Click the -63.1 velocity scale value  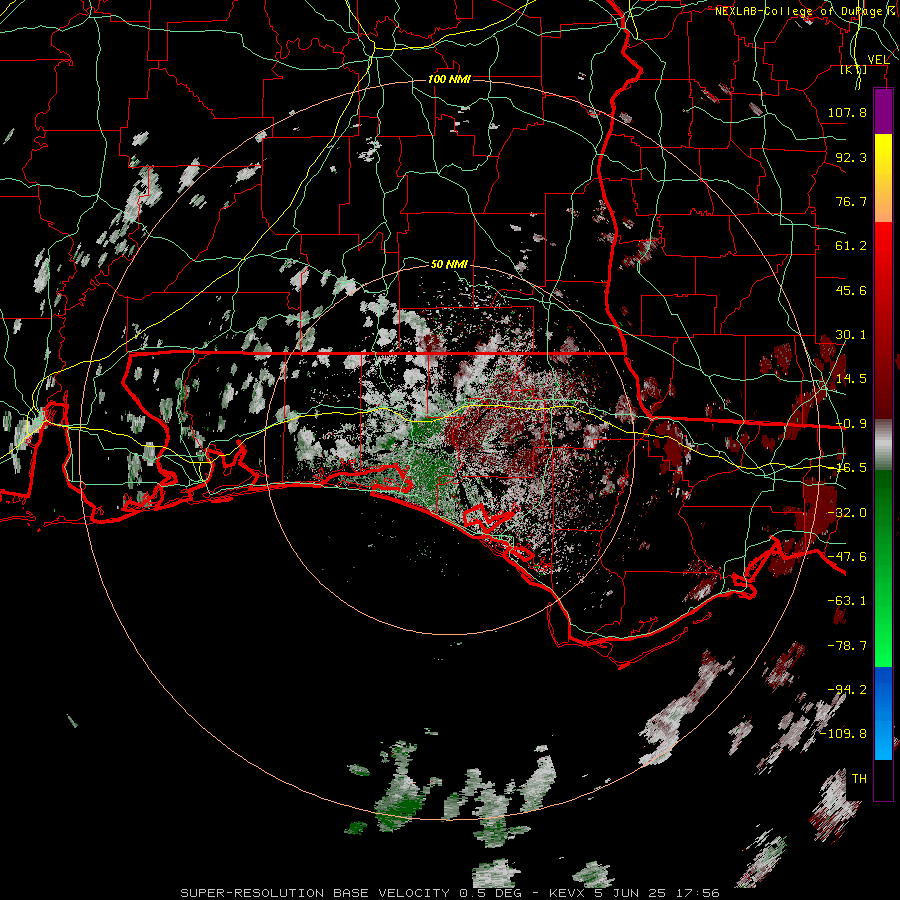point(847,601)
